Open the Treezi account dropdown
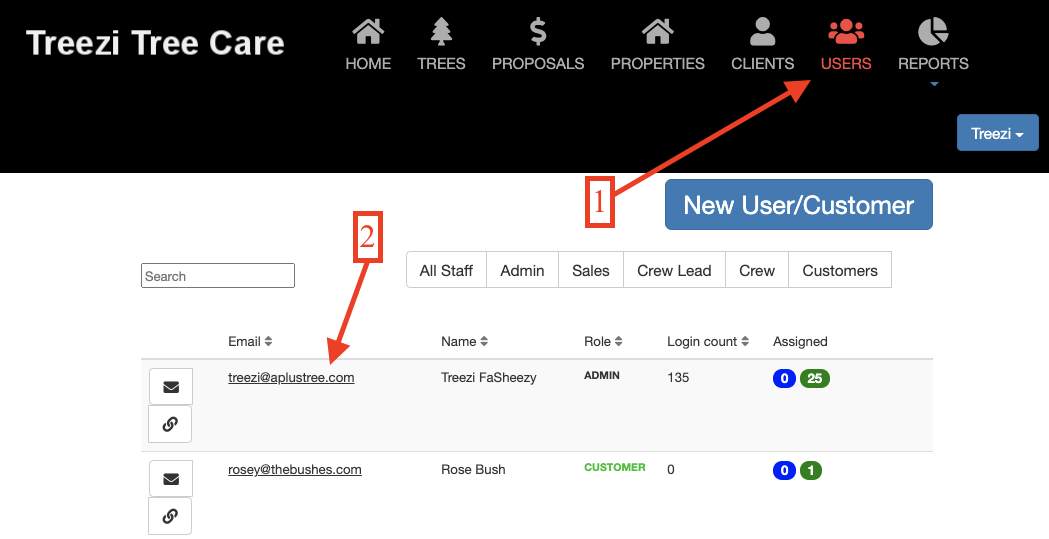 [x=997, y=133]
